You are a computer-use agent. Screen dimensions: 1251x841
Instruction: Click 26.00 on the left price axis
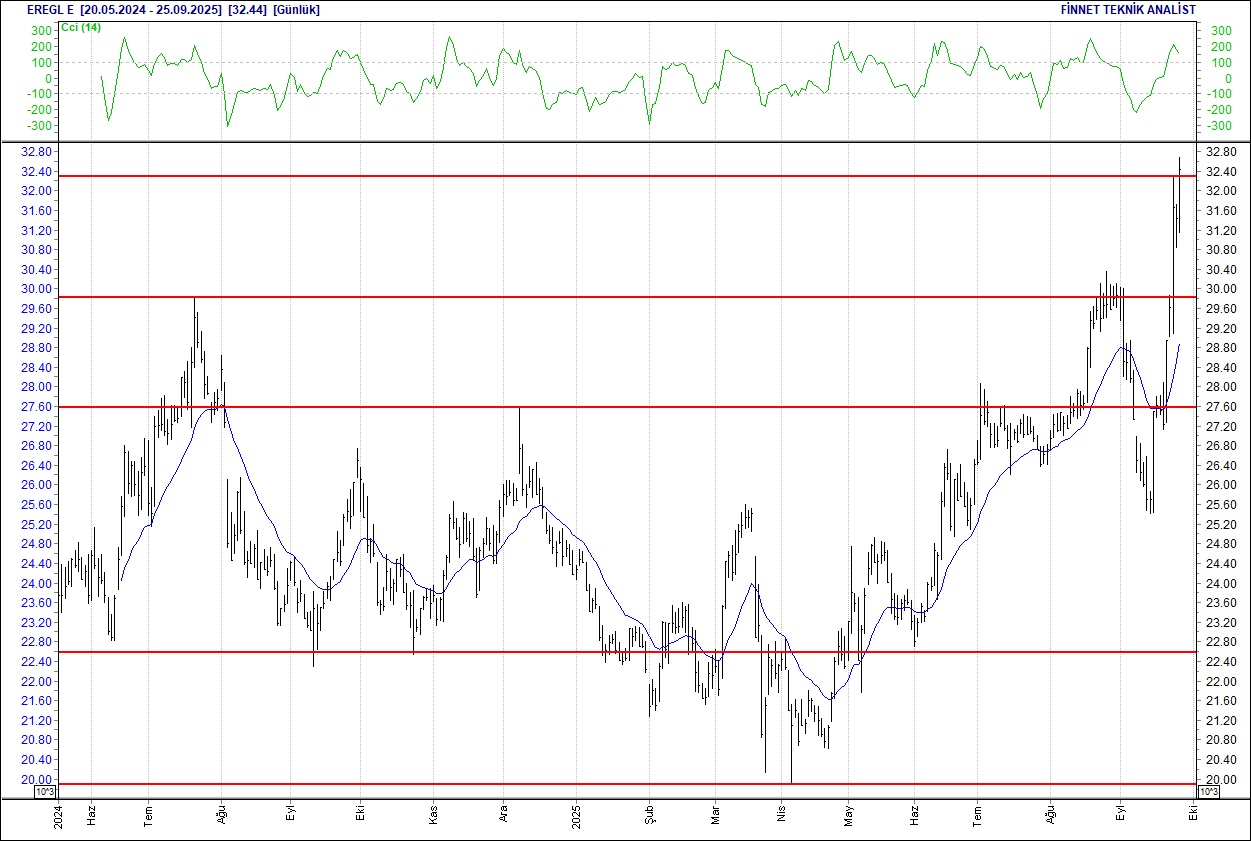37,485
